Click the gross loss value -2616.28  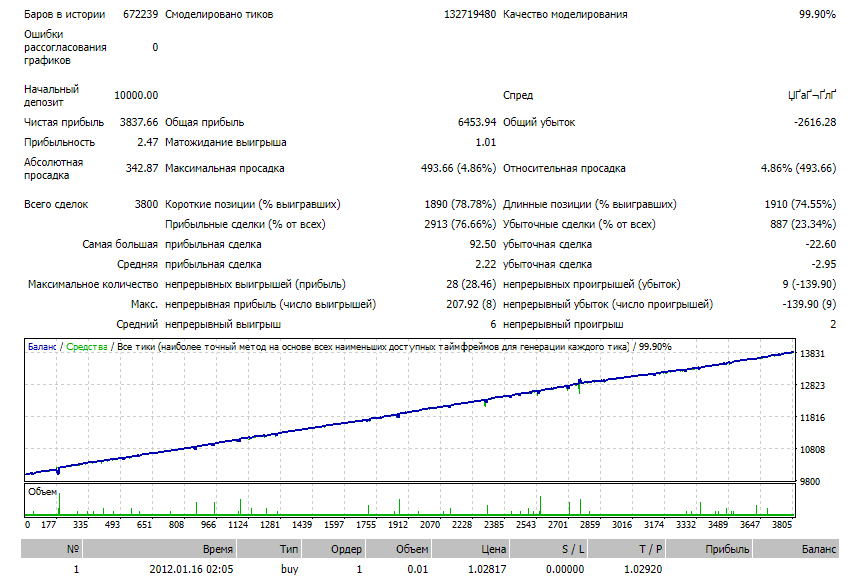815,122
